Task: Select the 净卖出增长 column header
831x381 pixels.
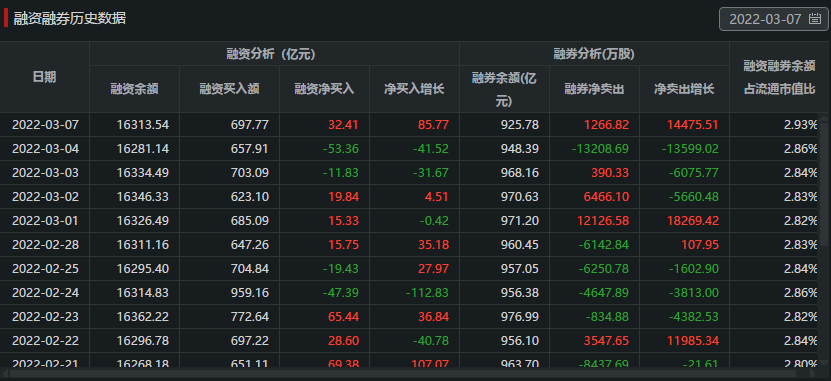Action: 684,89
